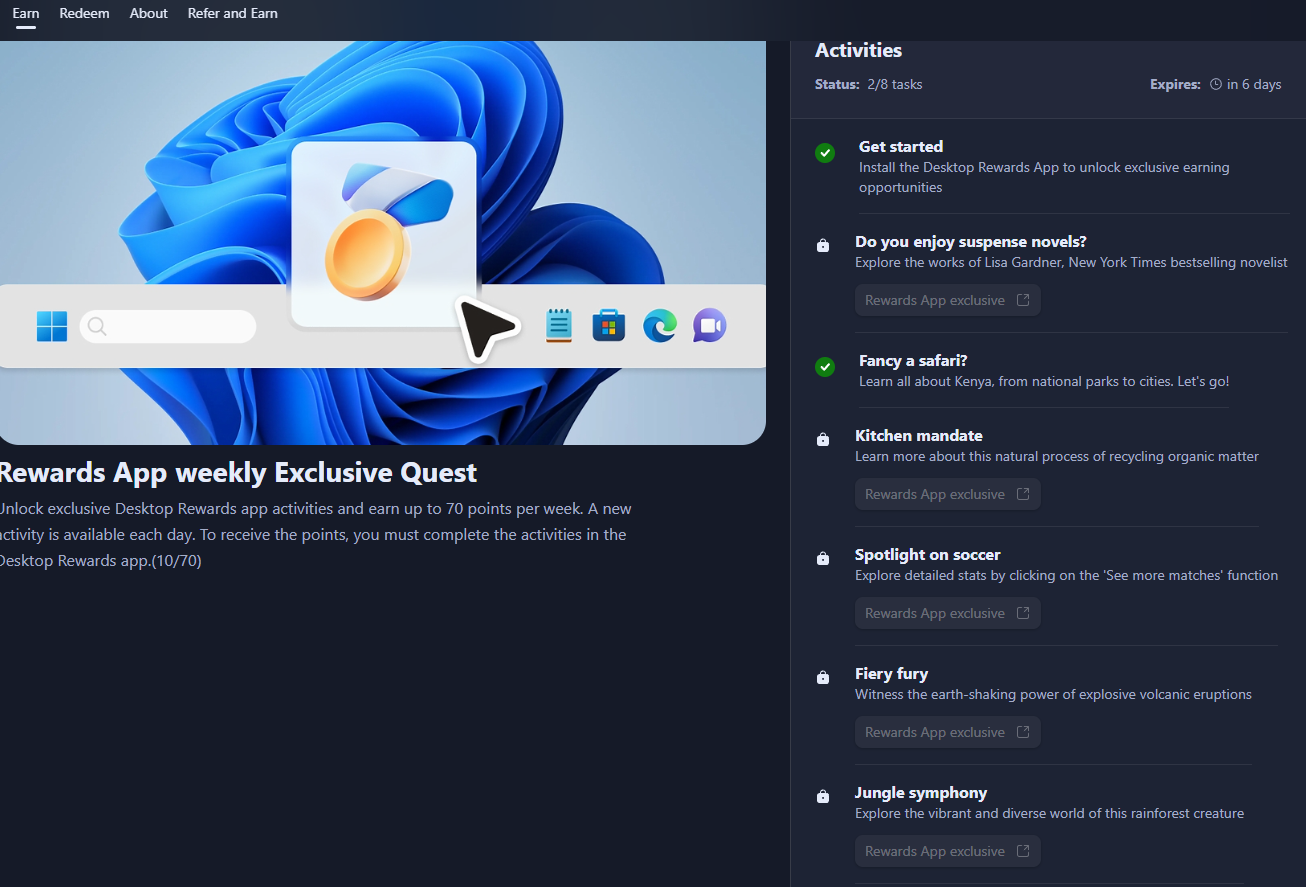Select the 'Get started' activity title
1306x887 pixels.
(x=901, y=146)
